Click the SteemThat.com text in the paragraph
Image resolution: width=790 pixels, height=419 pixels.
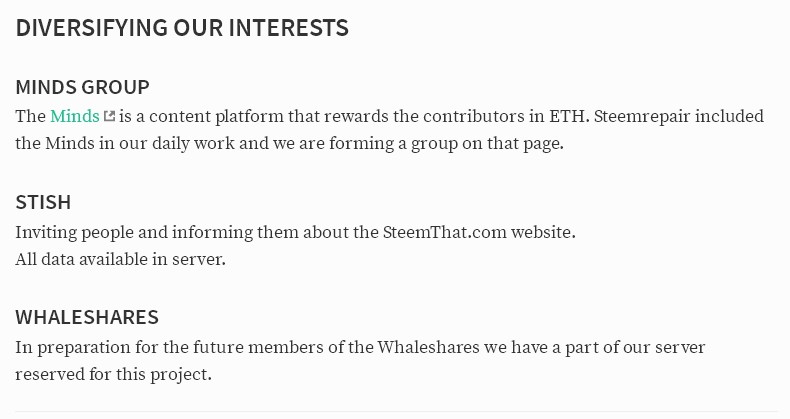(444, 232)
